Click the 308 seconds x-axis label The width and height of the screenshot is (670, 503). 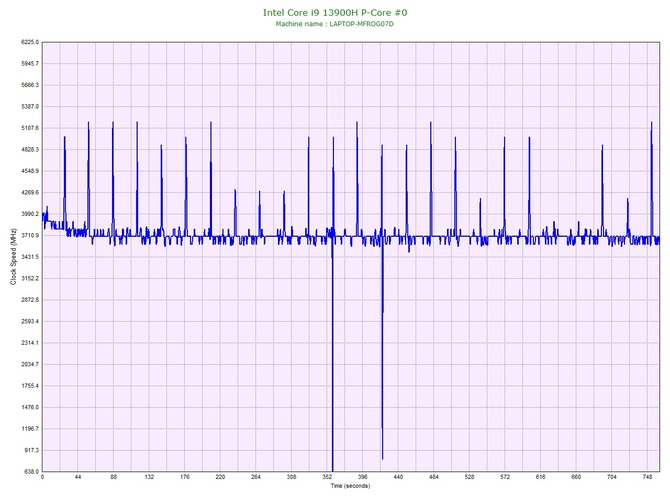point(291,477)
